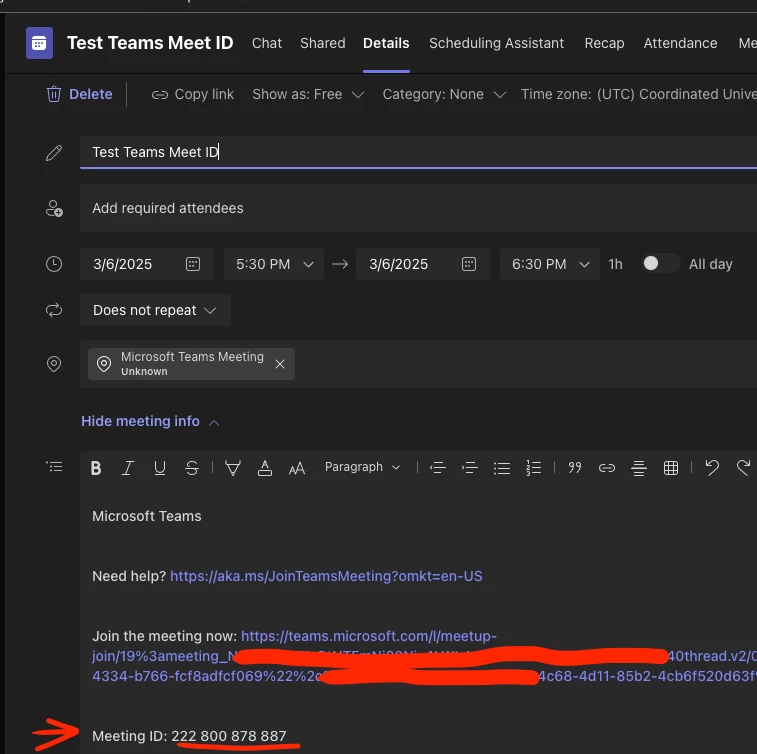The image size is (757, 754).
Task: Insert a bulleted list
Action: (x=502, y=468)
